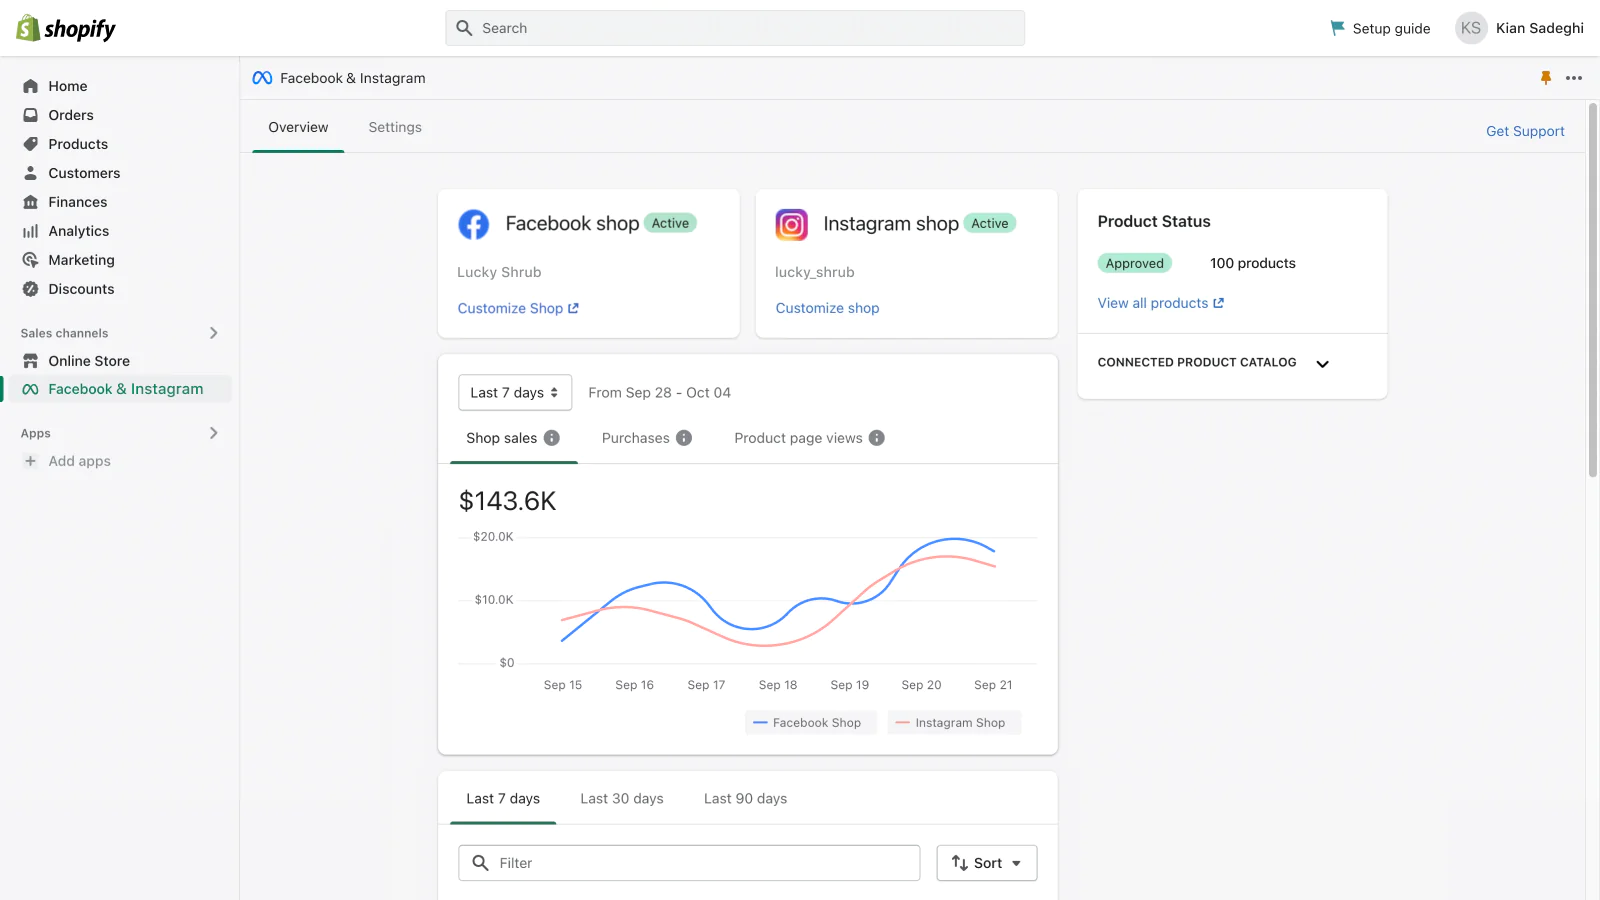Open the Add apps link
The height and width of the screenshot is (900, 1600).
coord(80,461)
